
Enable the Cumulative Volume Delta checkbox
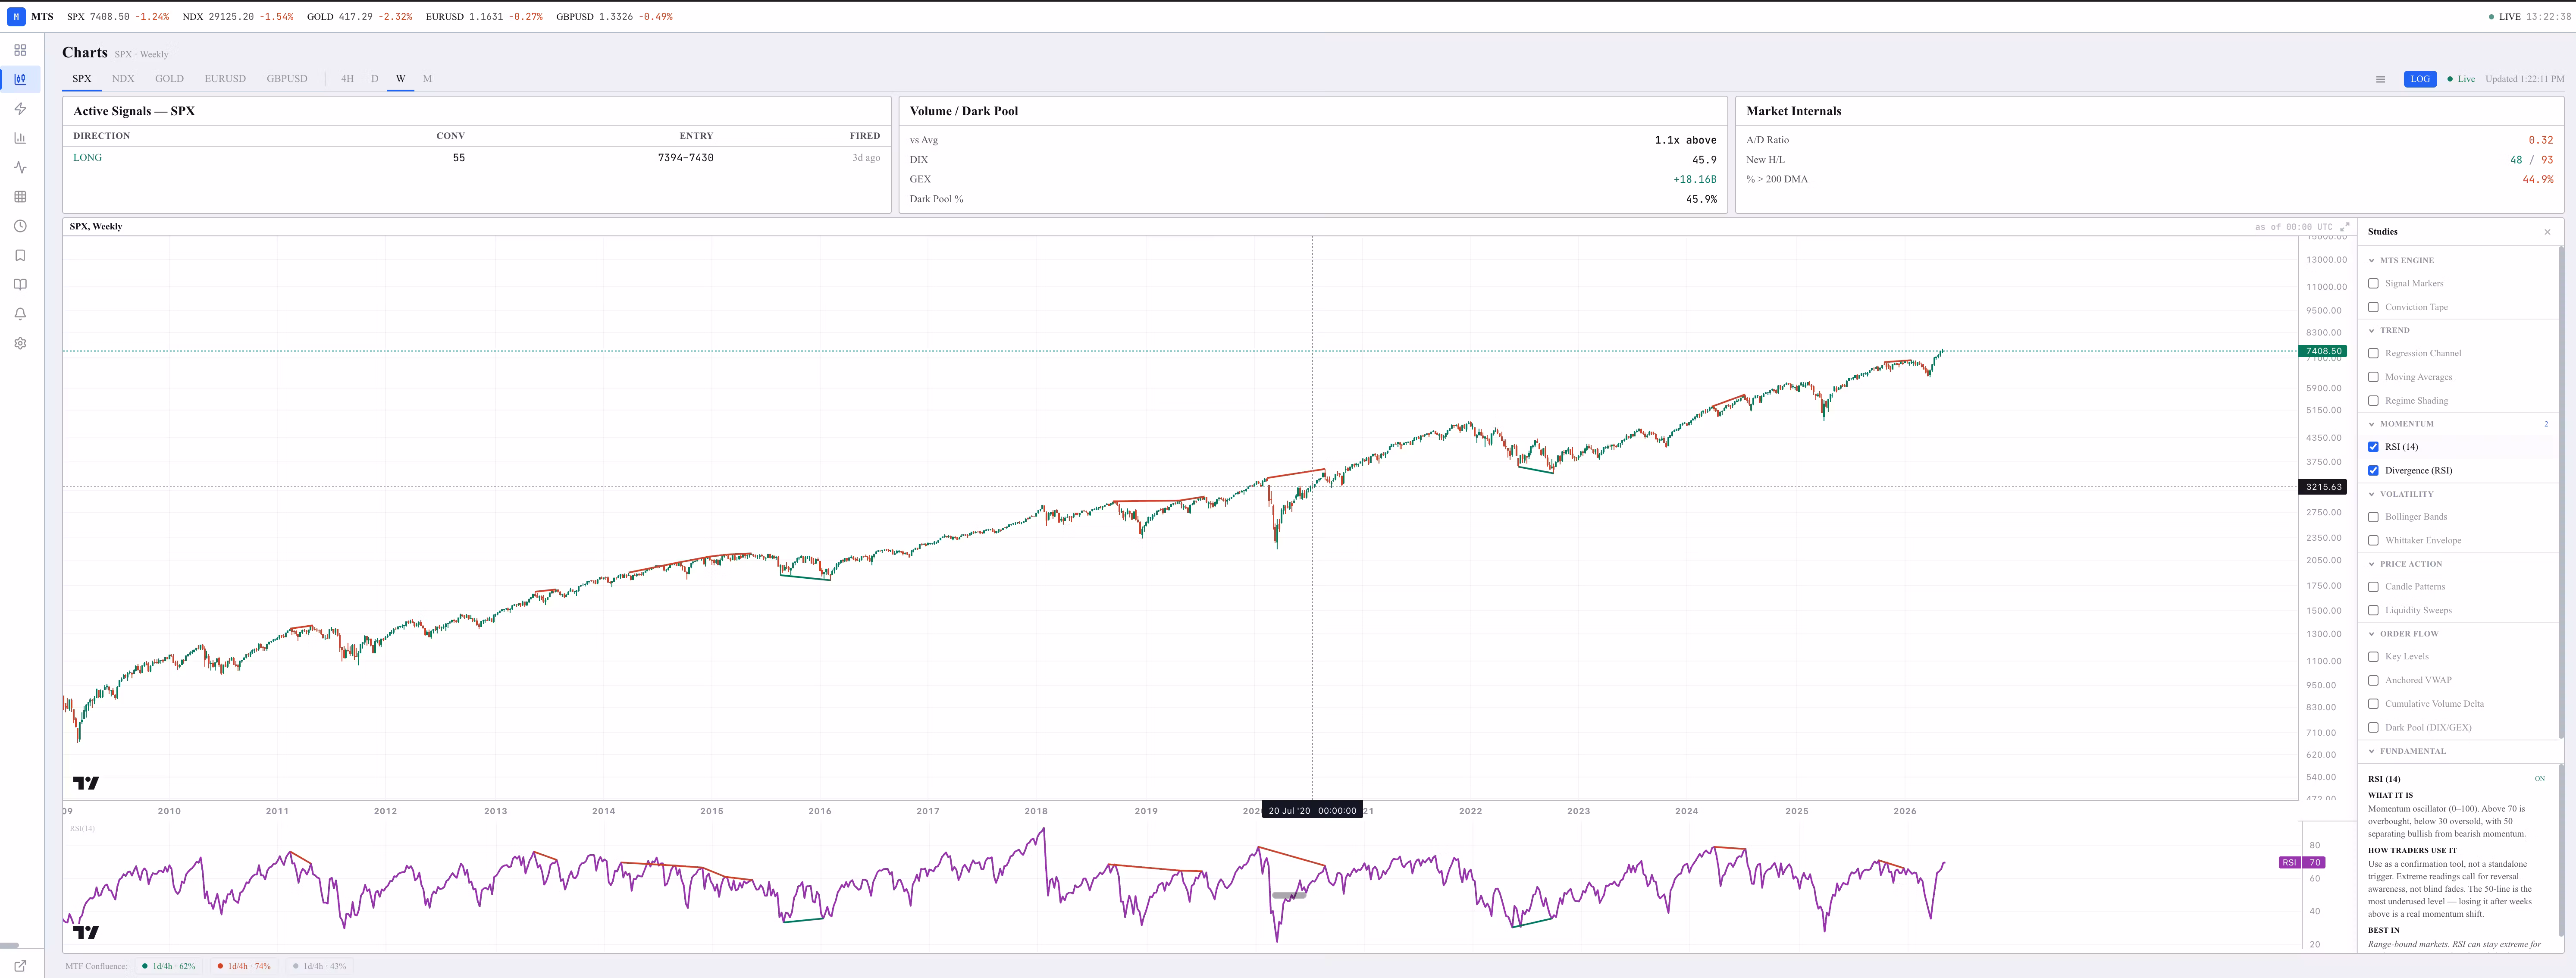(2373, 704)
